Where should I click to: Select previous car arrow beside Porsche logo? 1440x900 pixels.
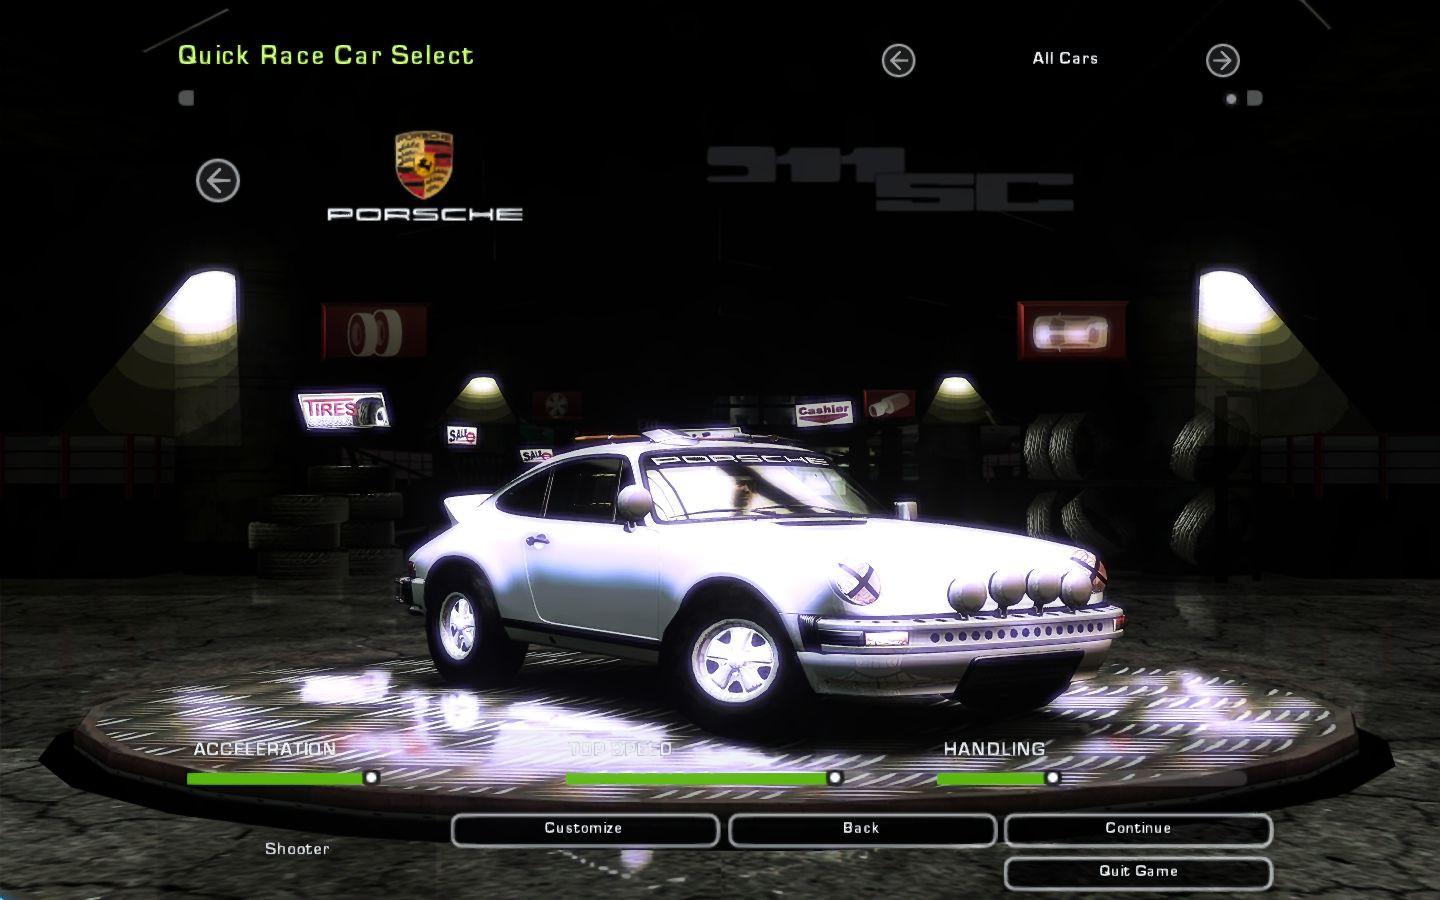tap(218, 181)
